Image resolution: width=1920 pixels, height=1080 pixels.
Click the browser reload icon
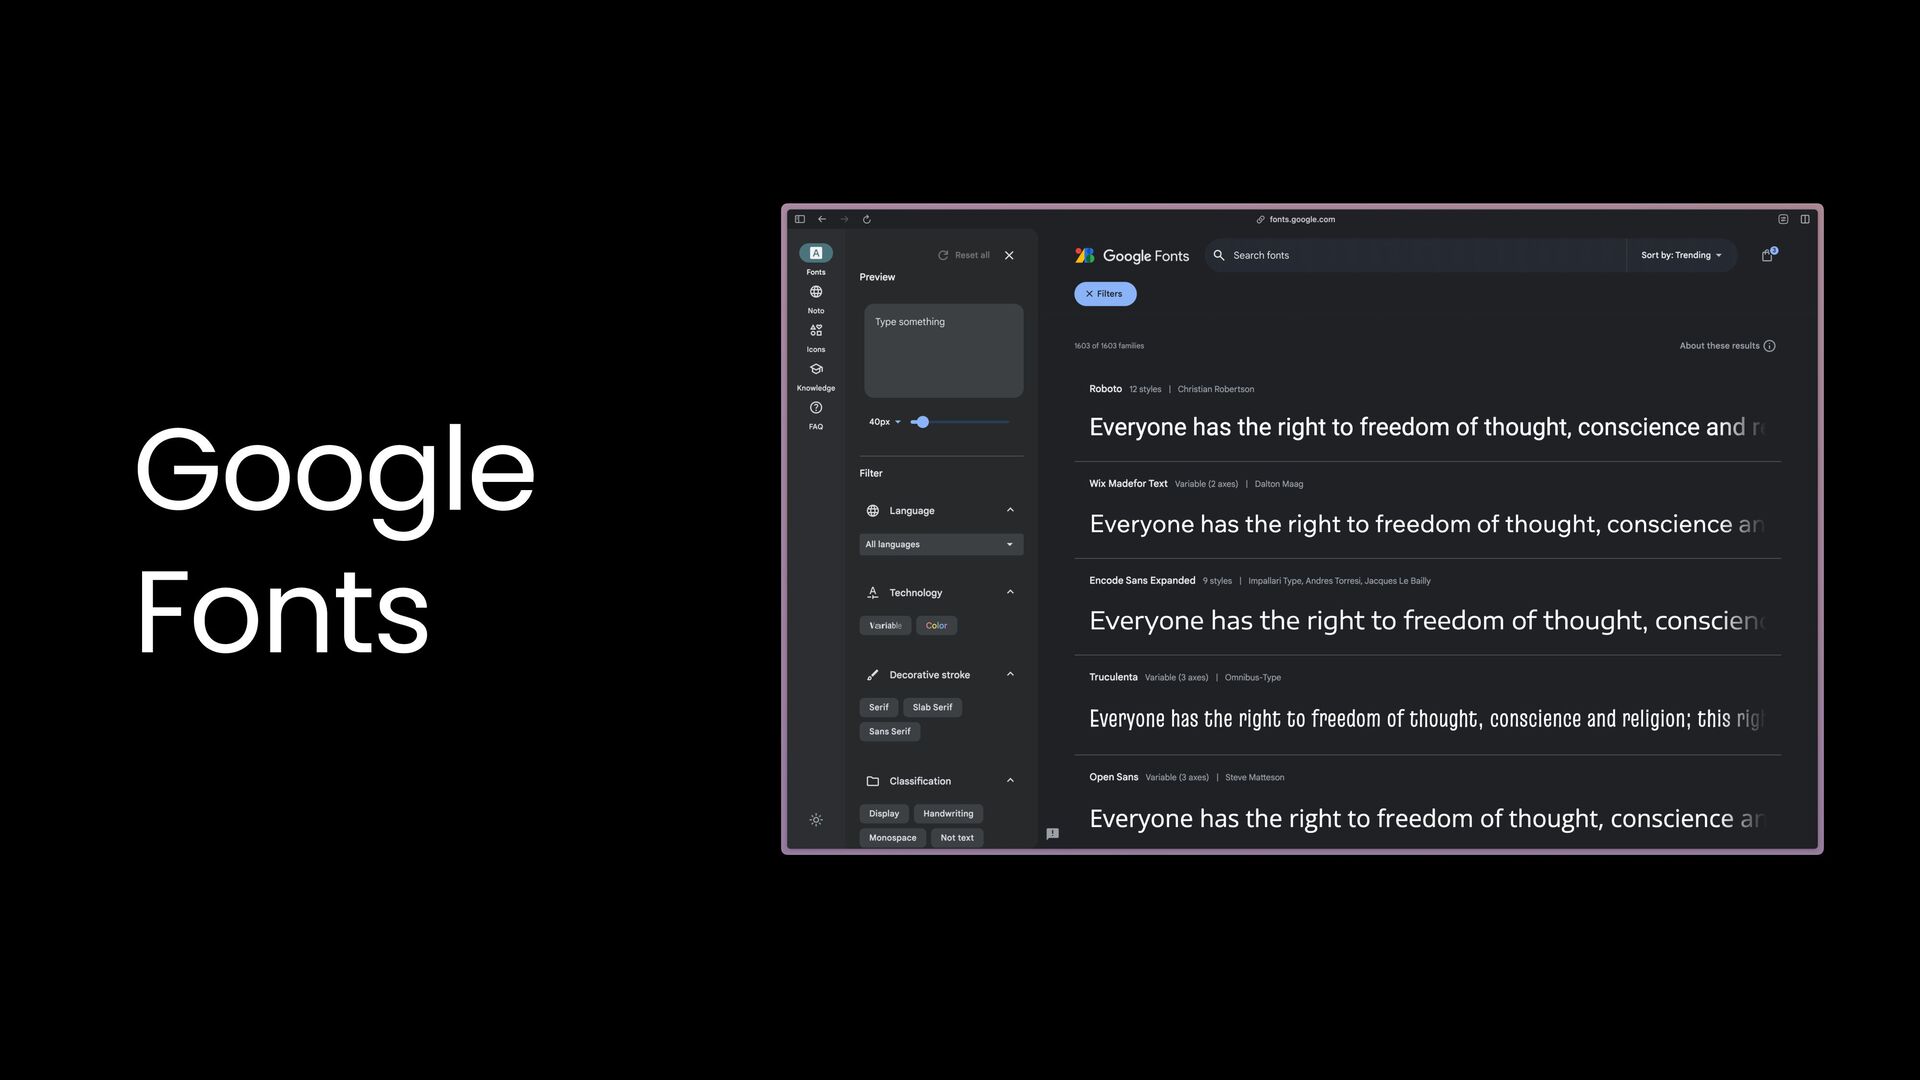coord(867,220)
